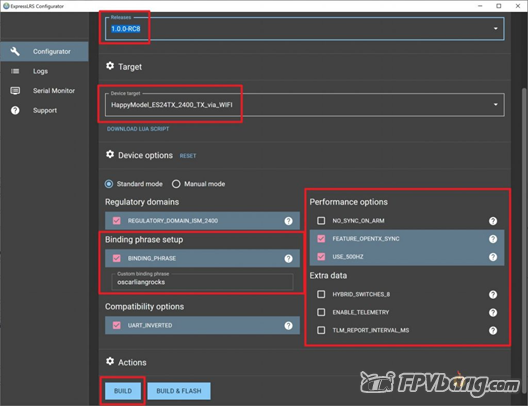Select the Manual mode radio button

(176, 184)
